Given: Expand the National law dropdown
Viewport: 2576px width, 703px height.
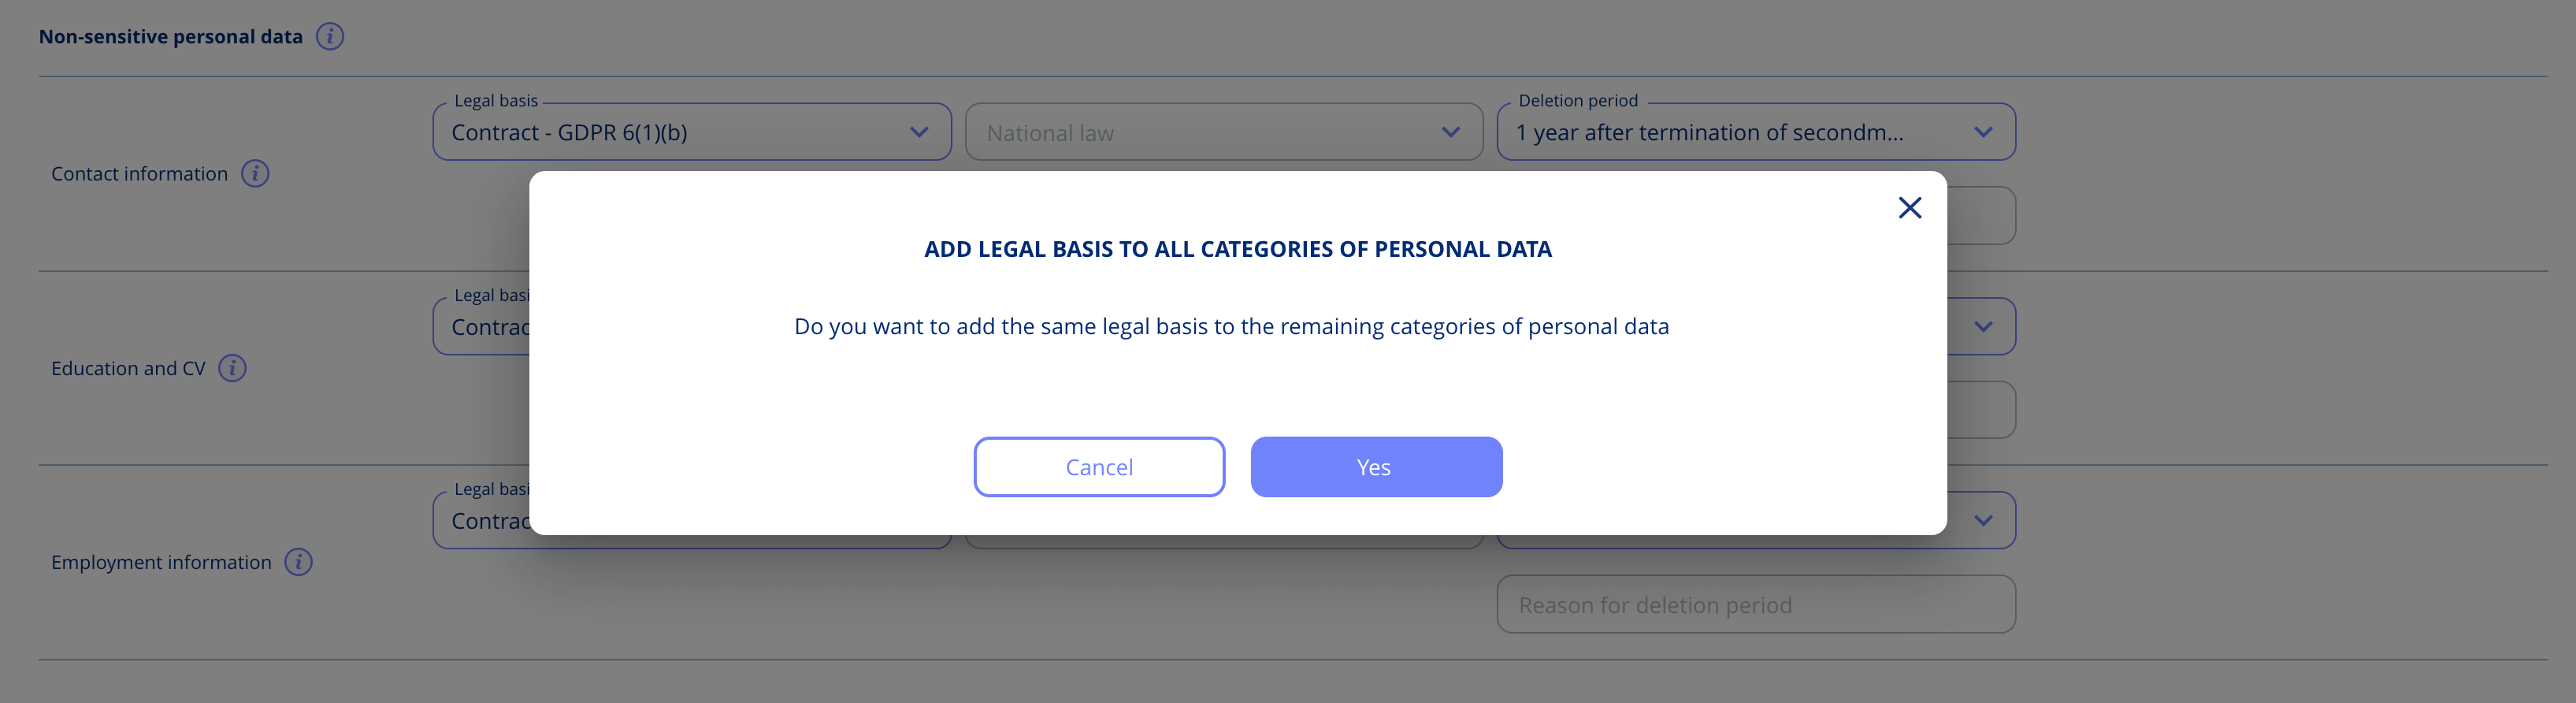Looking at the screenshot, I should [1224, 132].
